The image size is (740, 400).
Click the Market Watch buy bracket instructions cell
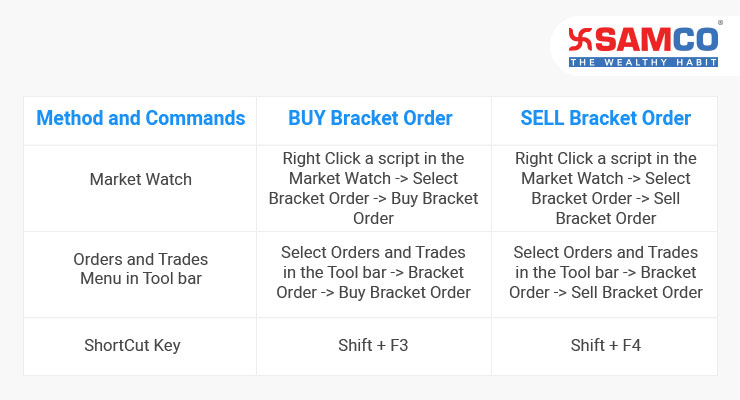coord(373,189)
